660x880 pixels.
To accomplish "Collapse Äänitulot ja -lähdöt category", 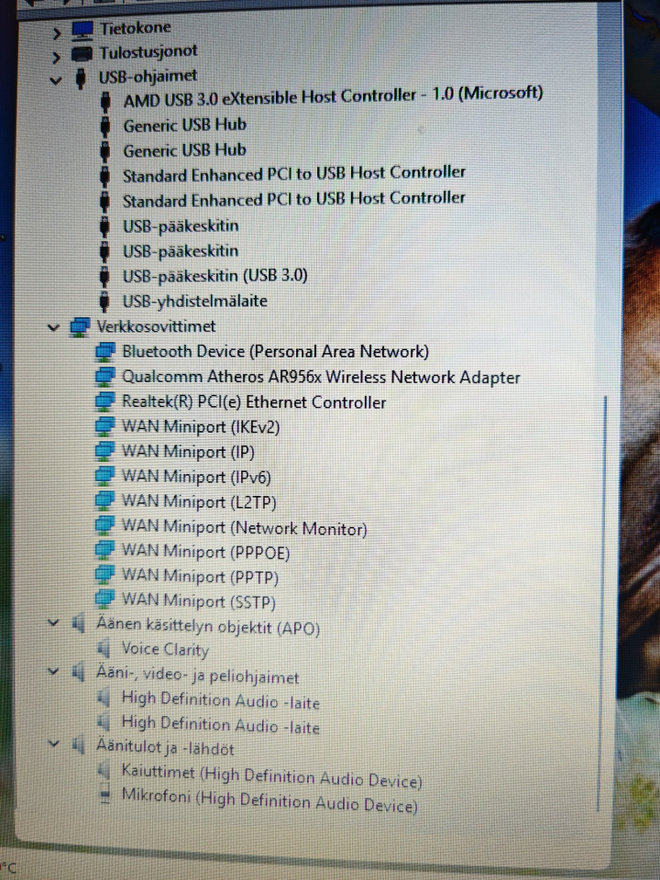I will tap(53, 744).
